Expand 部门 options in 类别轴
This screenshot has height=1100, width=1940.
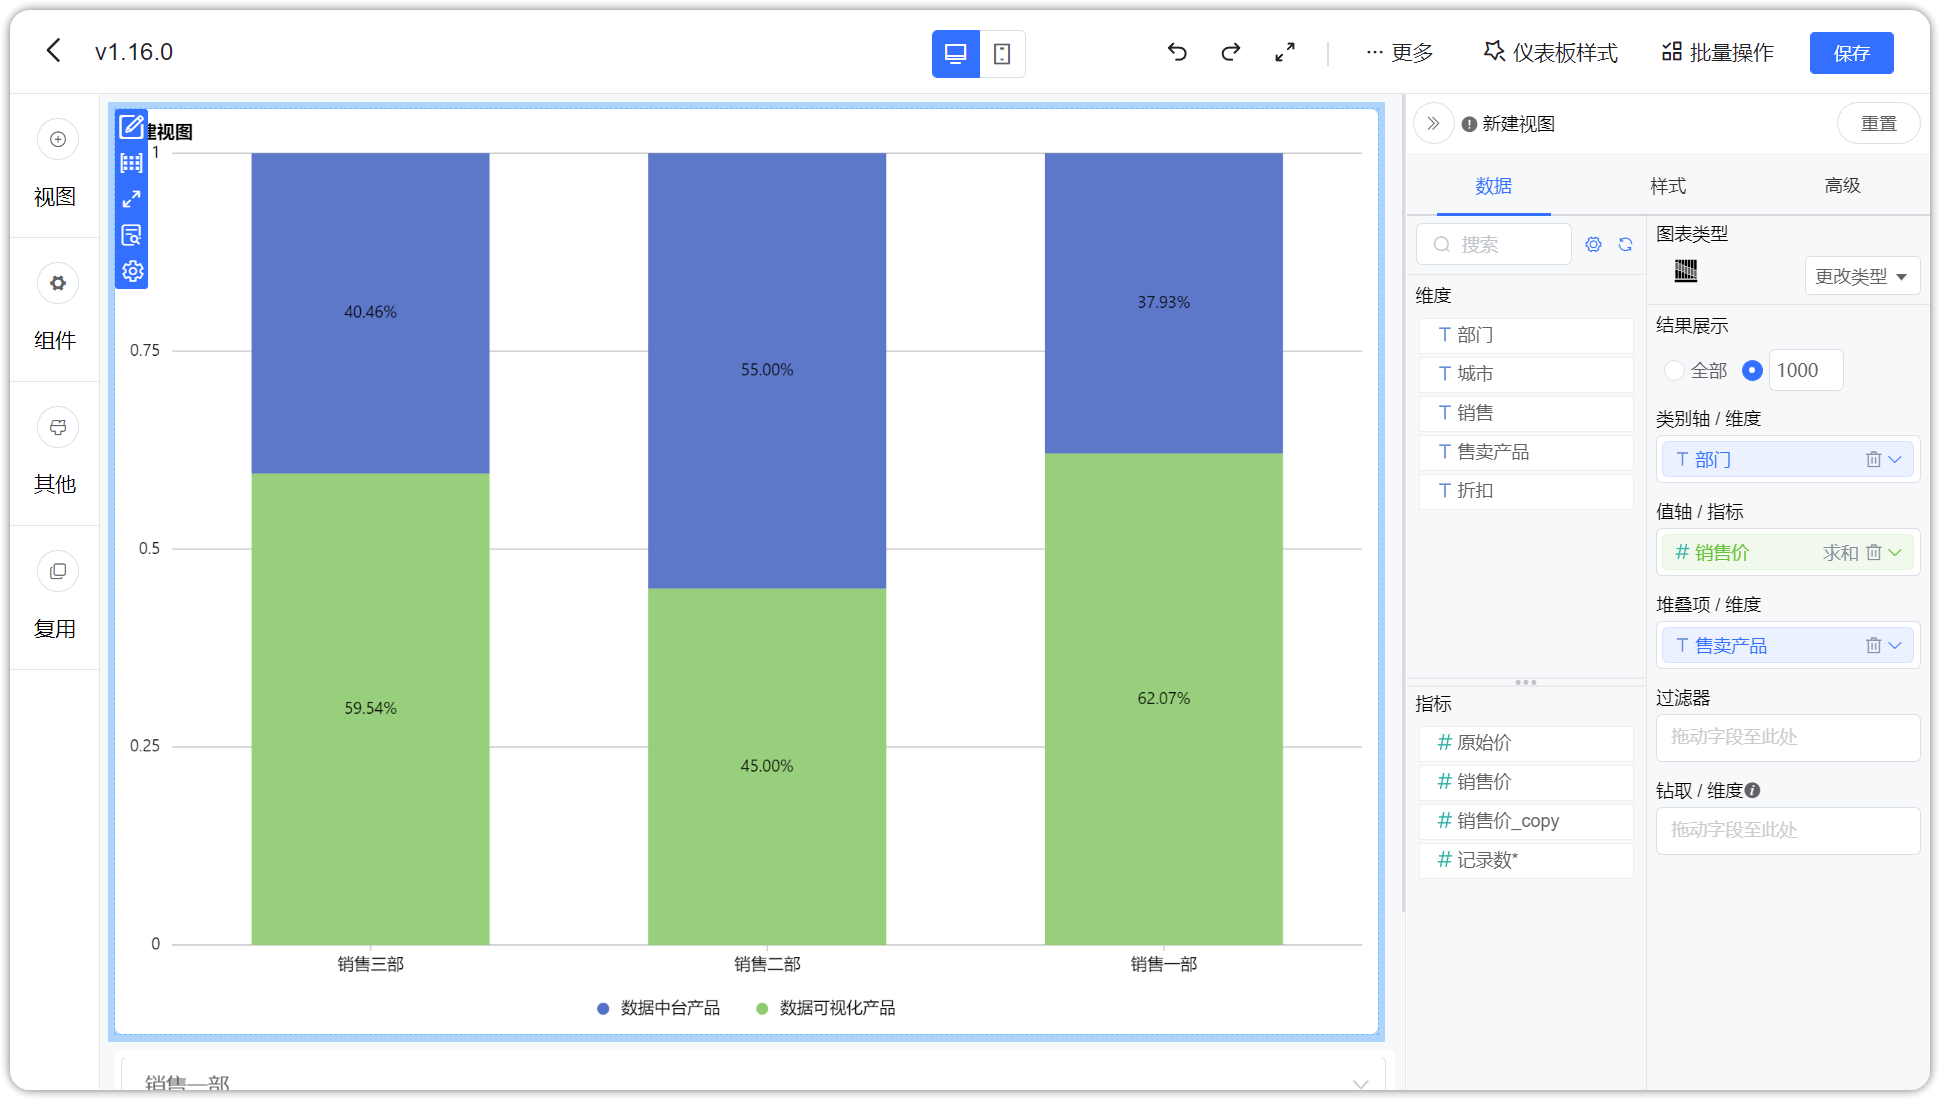(x=1895, y=459)
